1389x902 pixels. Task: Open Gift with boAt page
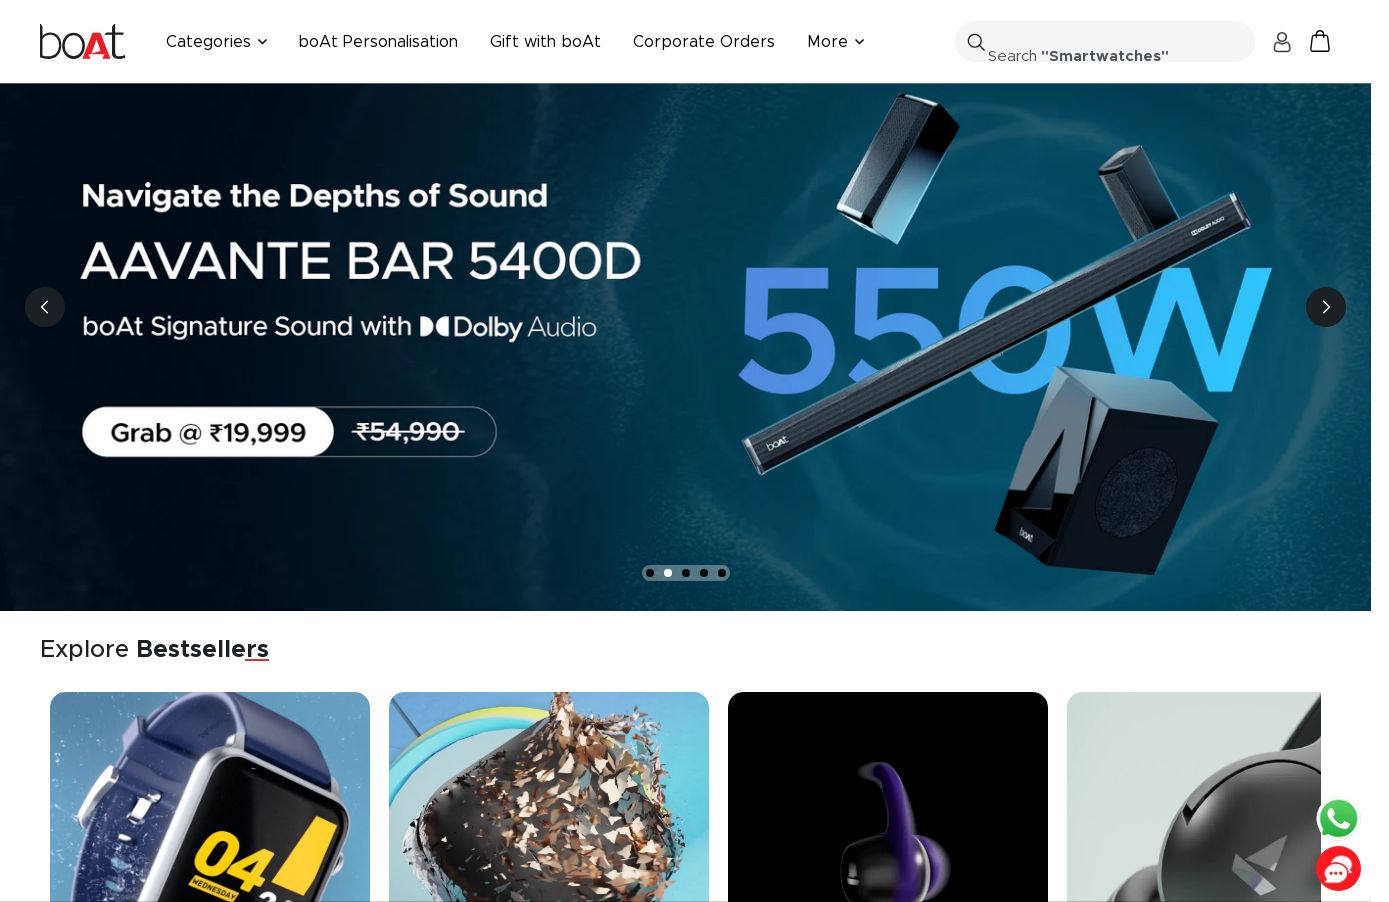point(545,41)
